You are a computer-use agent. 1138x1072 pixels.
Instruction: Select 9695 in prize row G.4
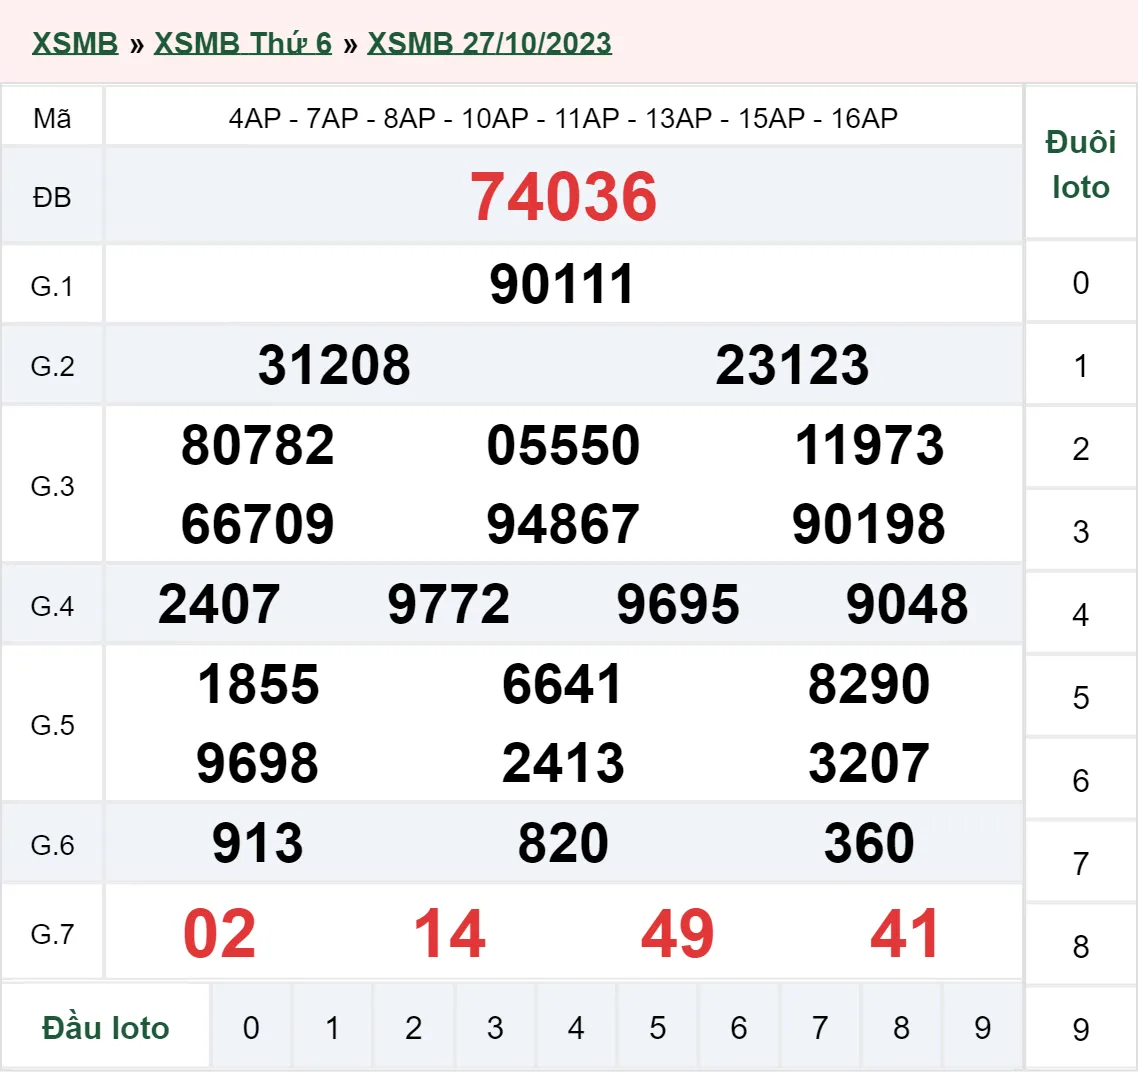pos(678,603)
